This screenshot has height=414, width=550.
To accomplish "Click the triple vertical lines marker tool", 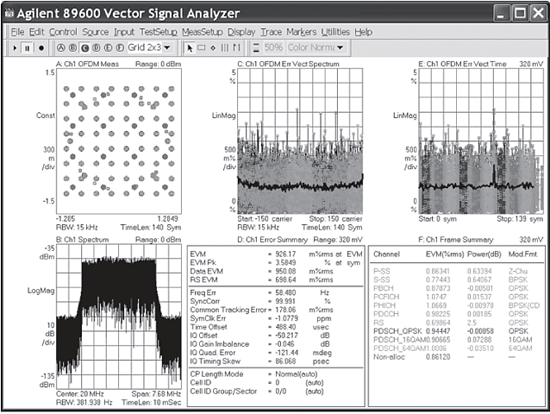I will tap(224, 48).
